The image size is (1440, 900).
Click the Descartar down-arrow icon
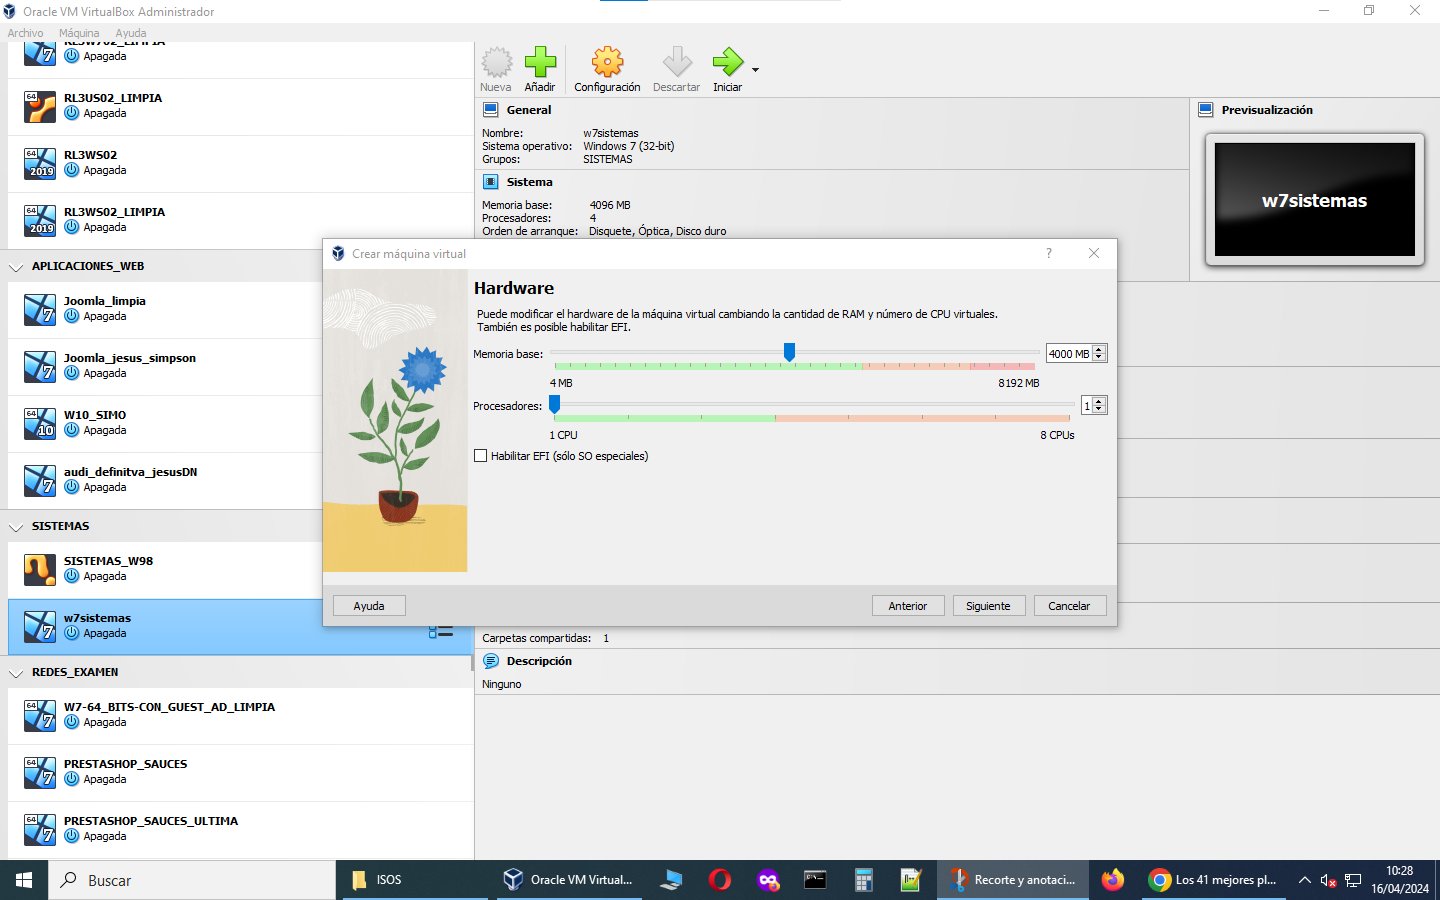point(677,63)
